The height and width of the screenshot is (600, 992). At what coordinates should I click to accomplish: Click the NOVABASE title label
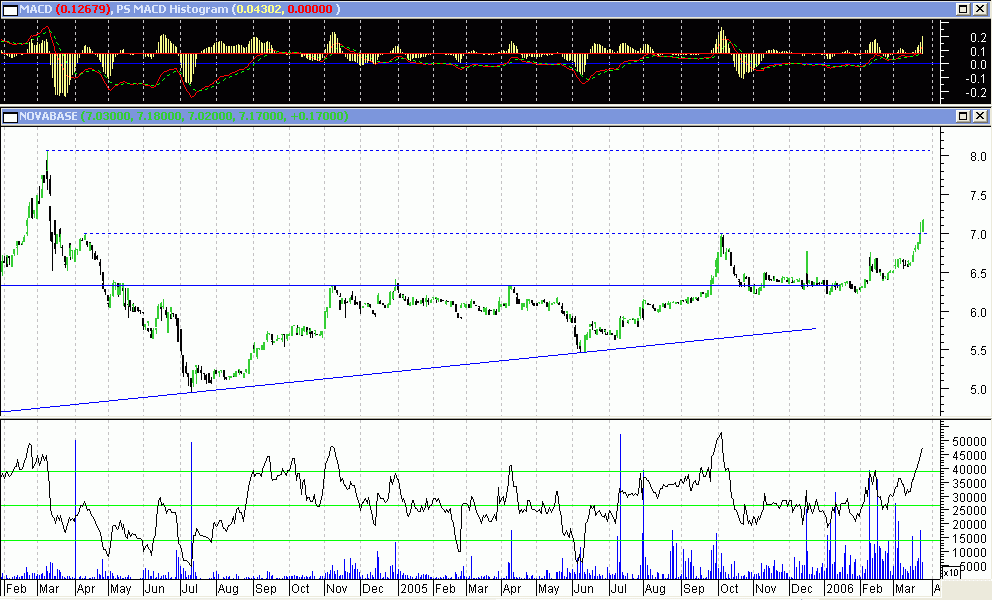point(49,117)
